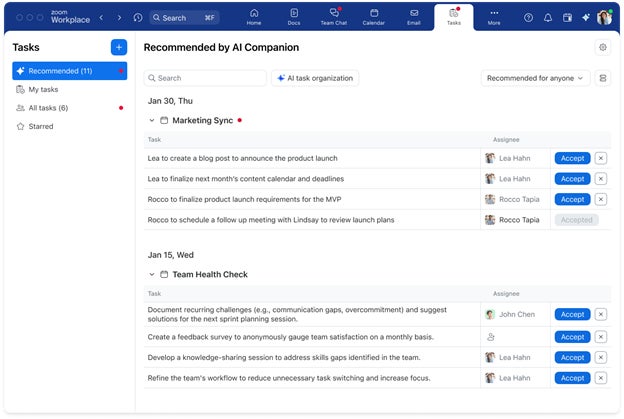Screen dimensions: 624x419
Task: Accept the knowledge-sharing session task
Action: coord(572,357)
